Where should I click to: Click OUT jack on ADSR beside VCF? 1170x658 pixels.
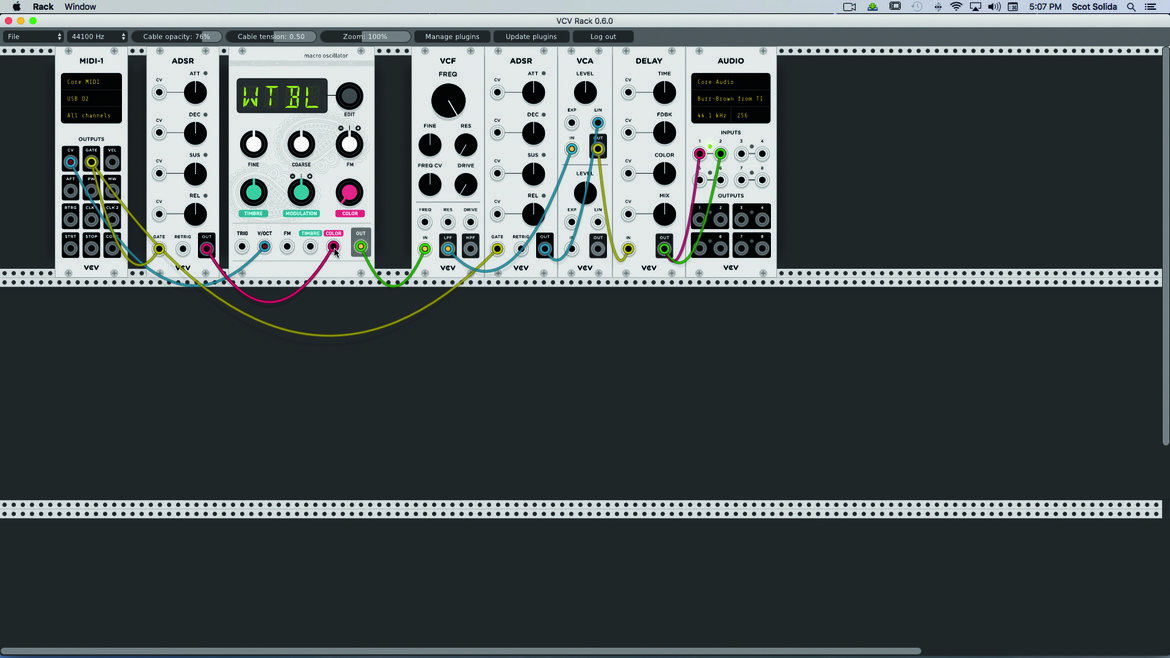pos(545,248)
